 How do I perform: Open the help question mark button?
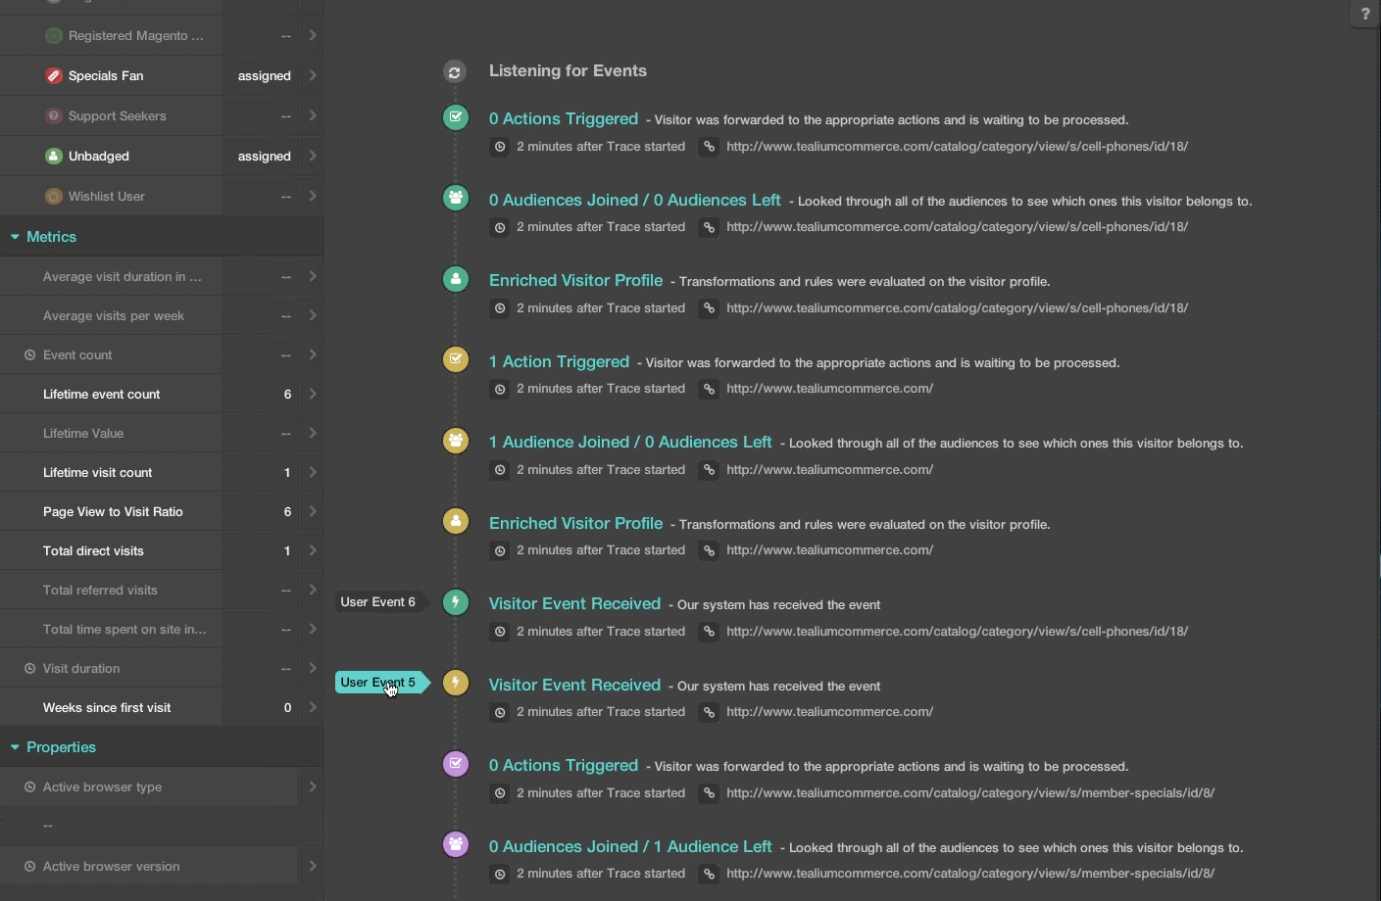point(1365,14)
